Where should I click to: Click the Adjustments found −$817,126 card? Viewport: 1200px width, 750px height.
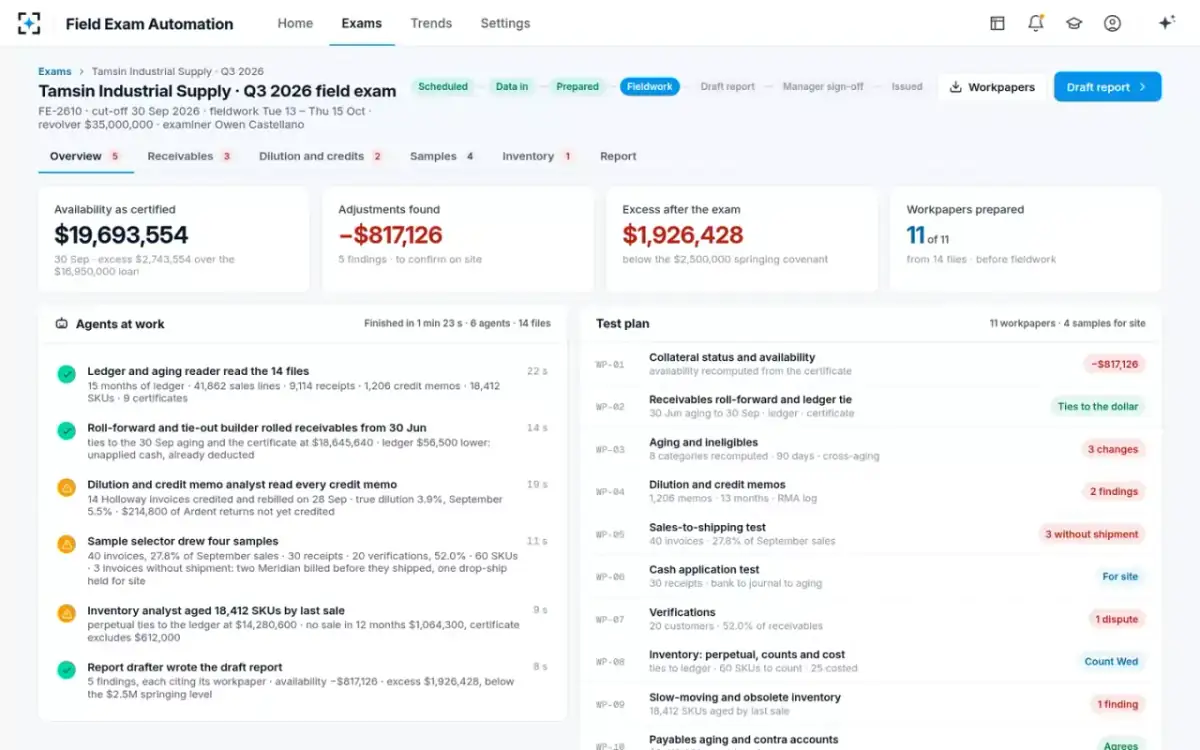pos(458,239)
